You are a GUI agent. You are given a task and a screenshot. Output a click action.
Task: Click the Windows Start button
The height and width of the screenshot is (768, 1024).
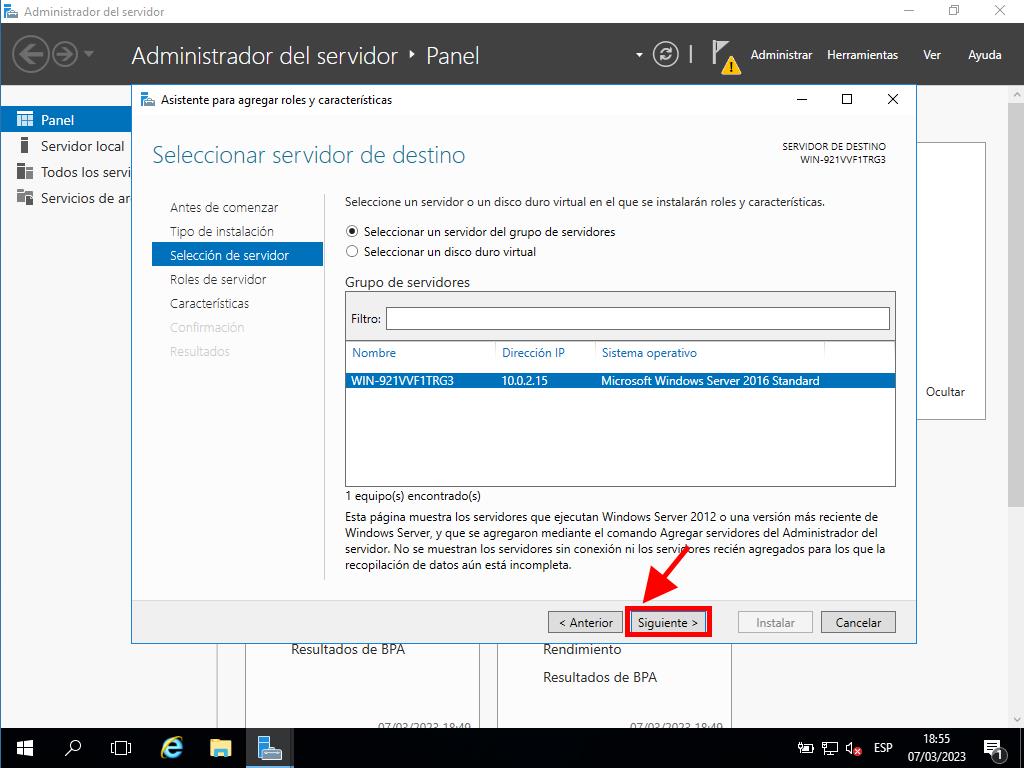click(24, 747)
